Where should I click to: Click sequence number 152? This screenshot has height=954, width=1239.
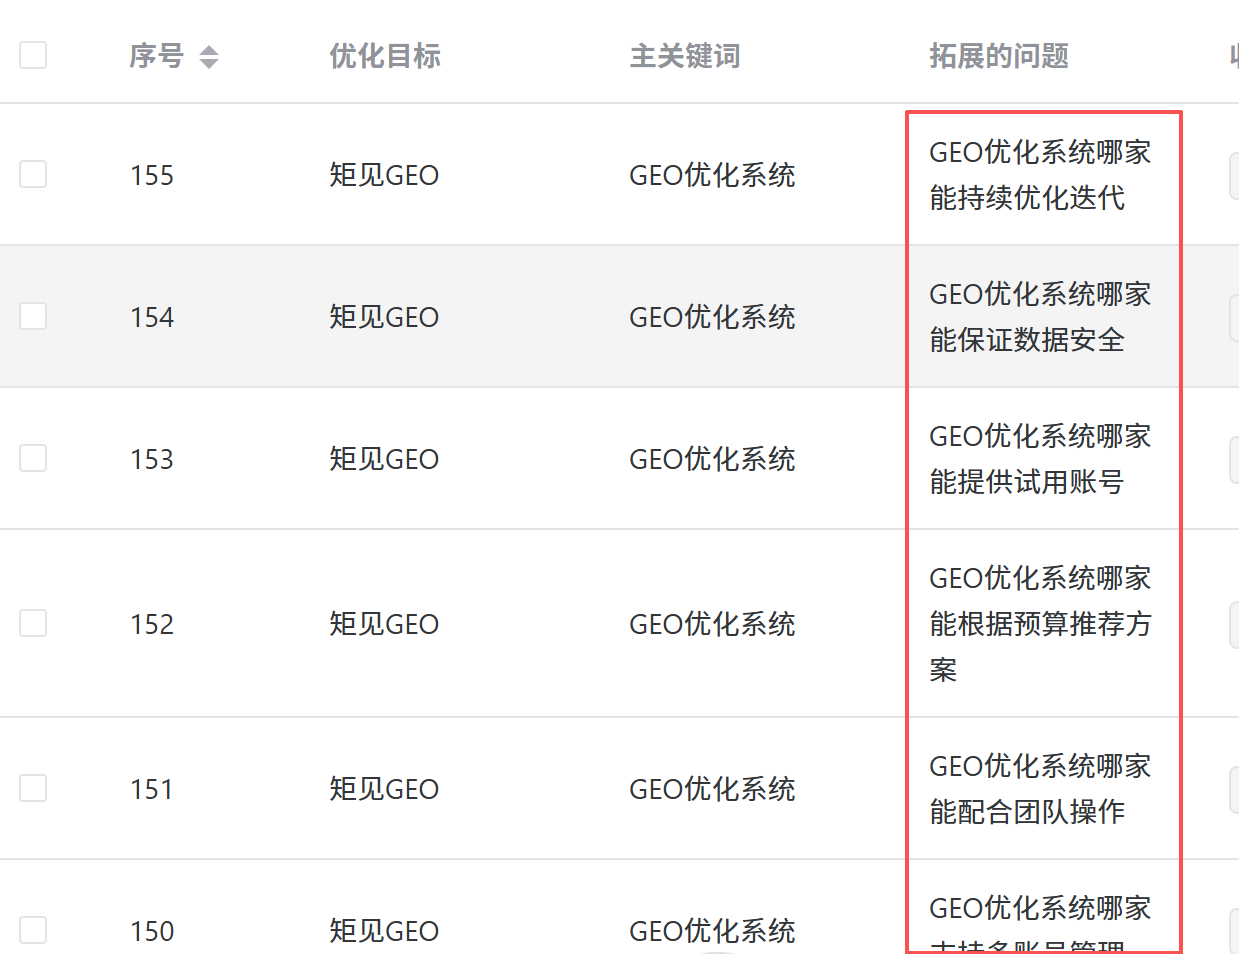coord(152,624)
